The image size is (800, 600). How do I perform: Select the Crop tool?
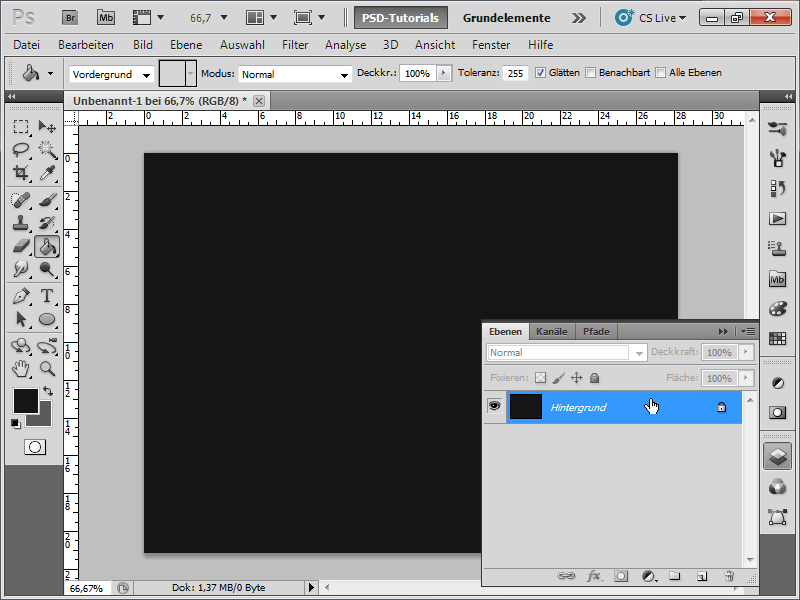tap(21, 173)
